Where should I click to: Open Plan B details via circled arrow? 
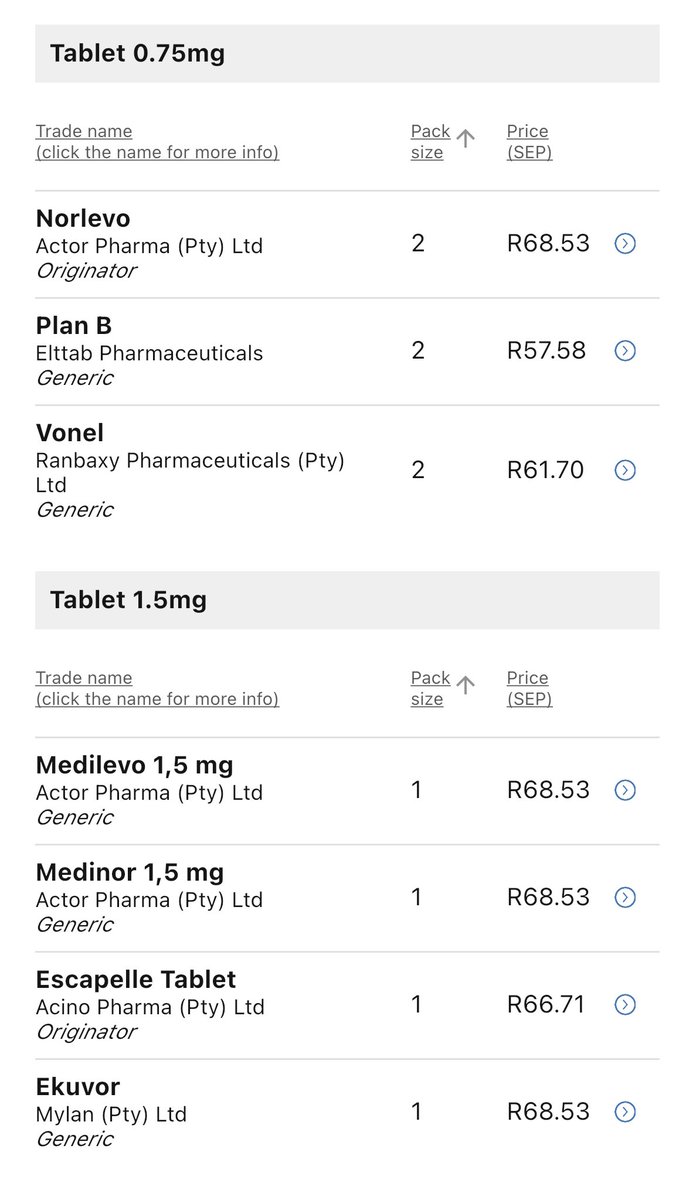tap(625, 350)
